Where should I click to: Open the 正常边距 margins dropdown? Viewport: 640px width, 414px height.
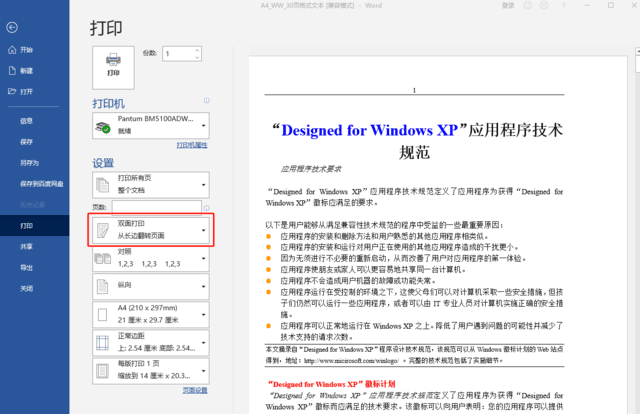(x=151, y=343)
